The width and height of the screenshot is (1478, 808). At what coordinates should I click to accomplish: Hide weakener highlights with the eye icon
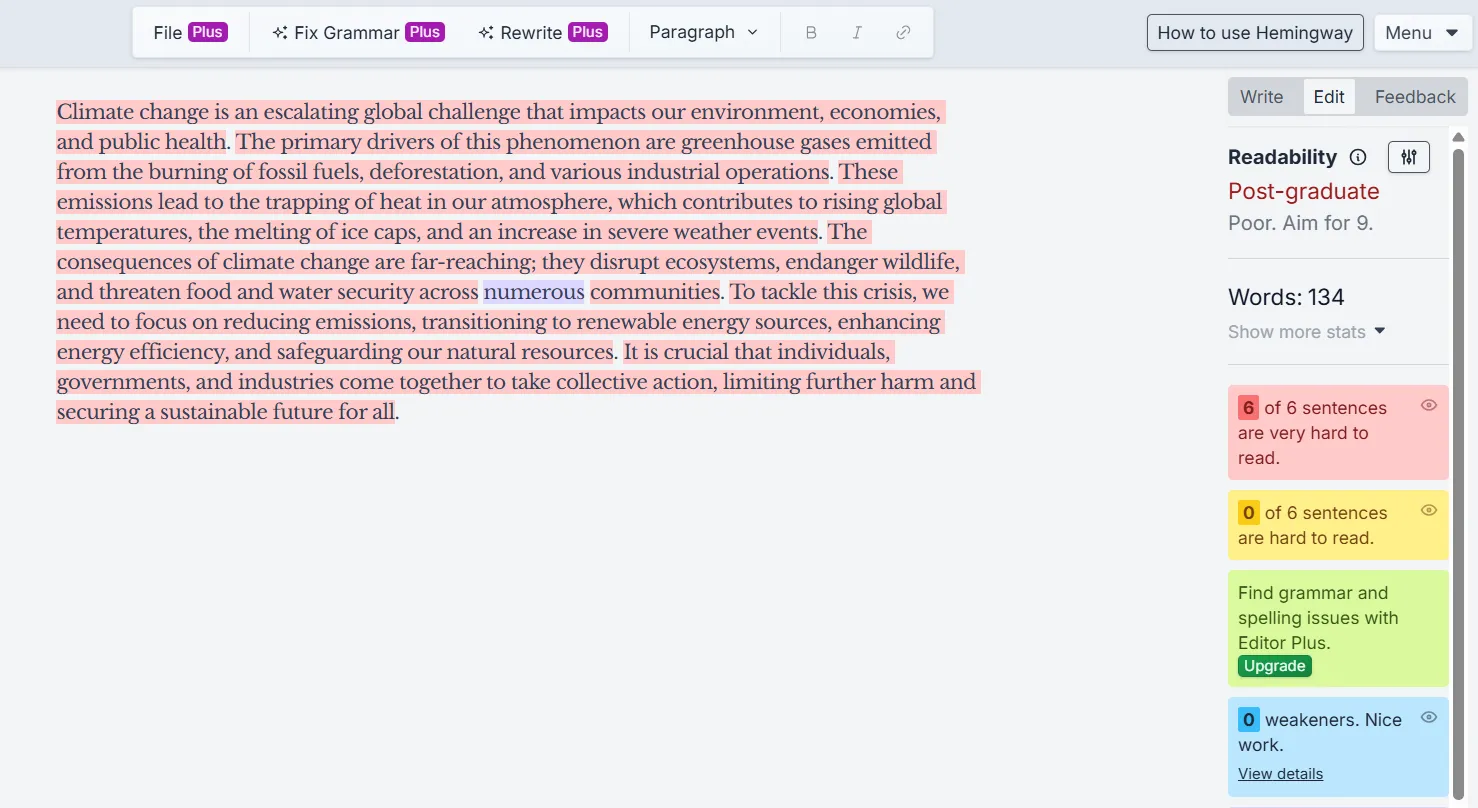1428,717
